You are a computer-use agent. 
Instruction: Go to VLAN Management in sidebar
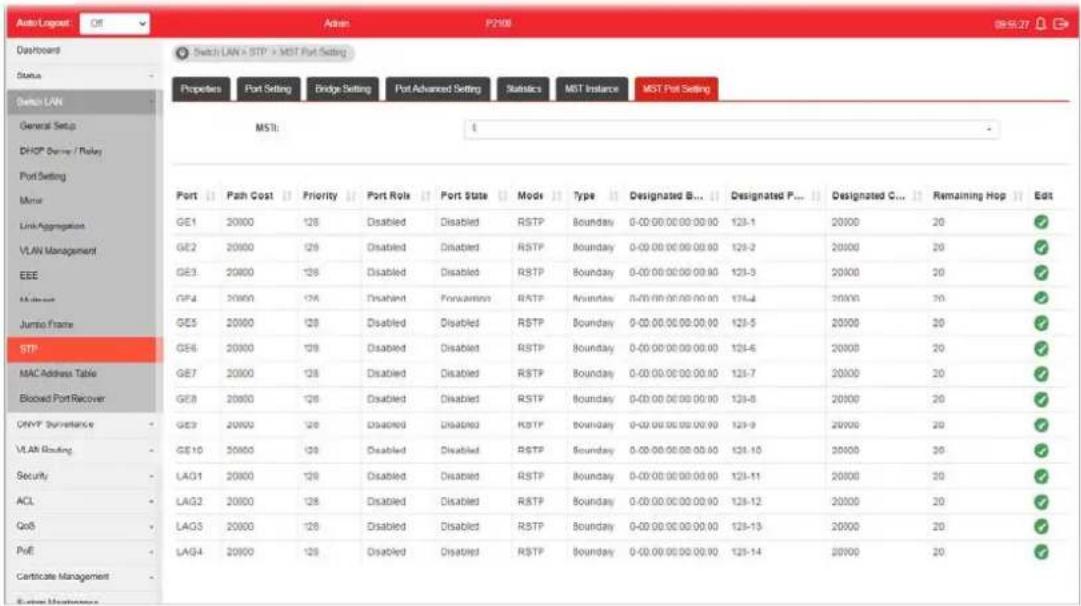[58, 251]
